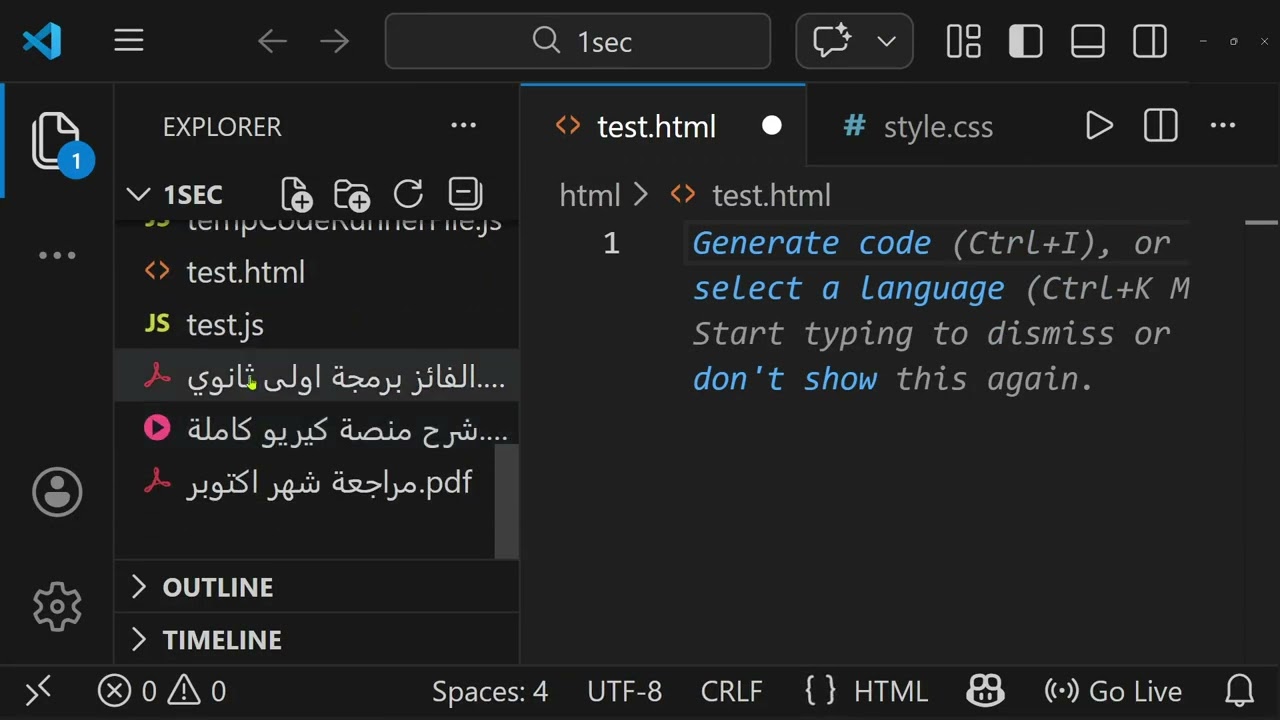Viewport: 1280px width, 720px height.
Task: Collapse the 1SEC folder section
Action: 175,194
